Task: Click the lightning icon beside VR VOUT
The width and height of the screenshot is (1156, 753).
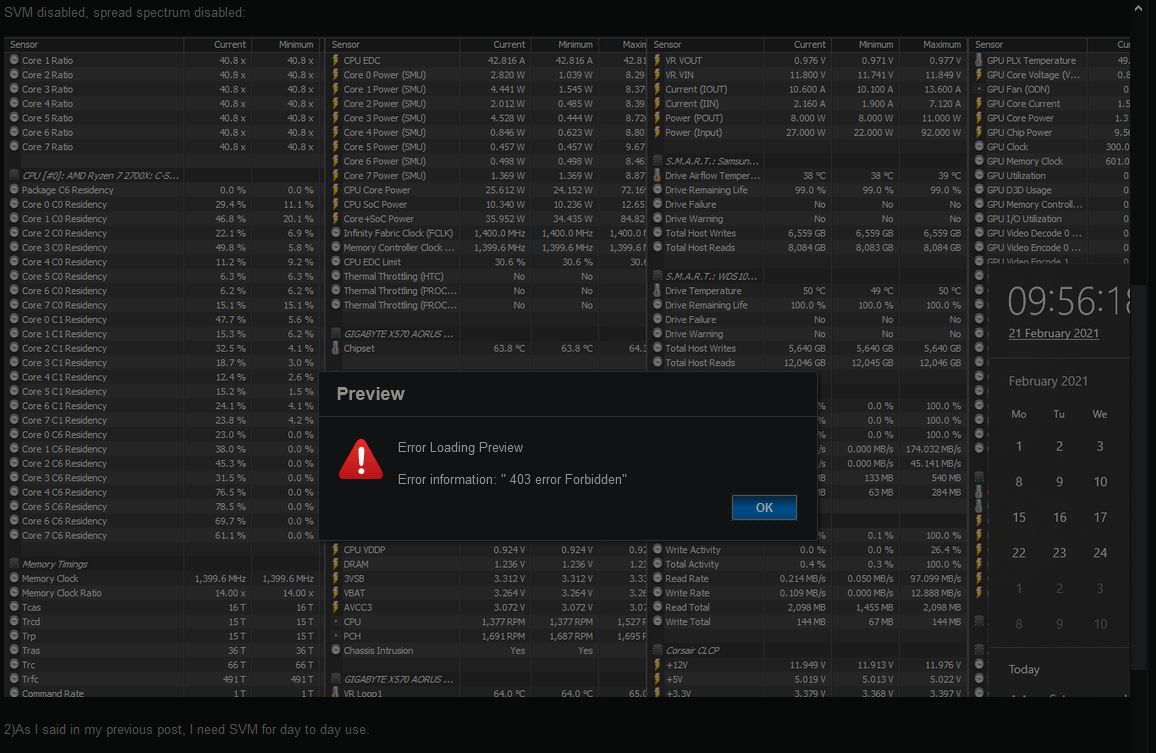Action: pos(657,60)
